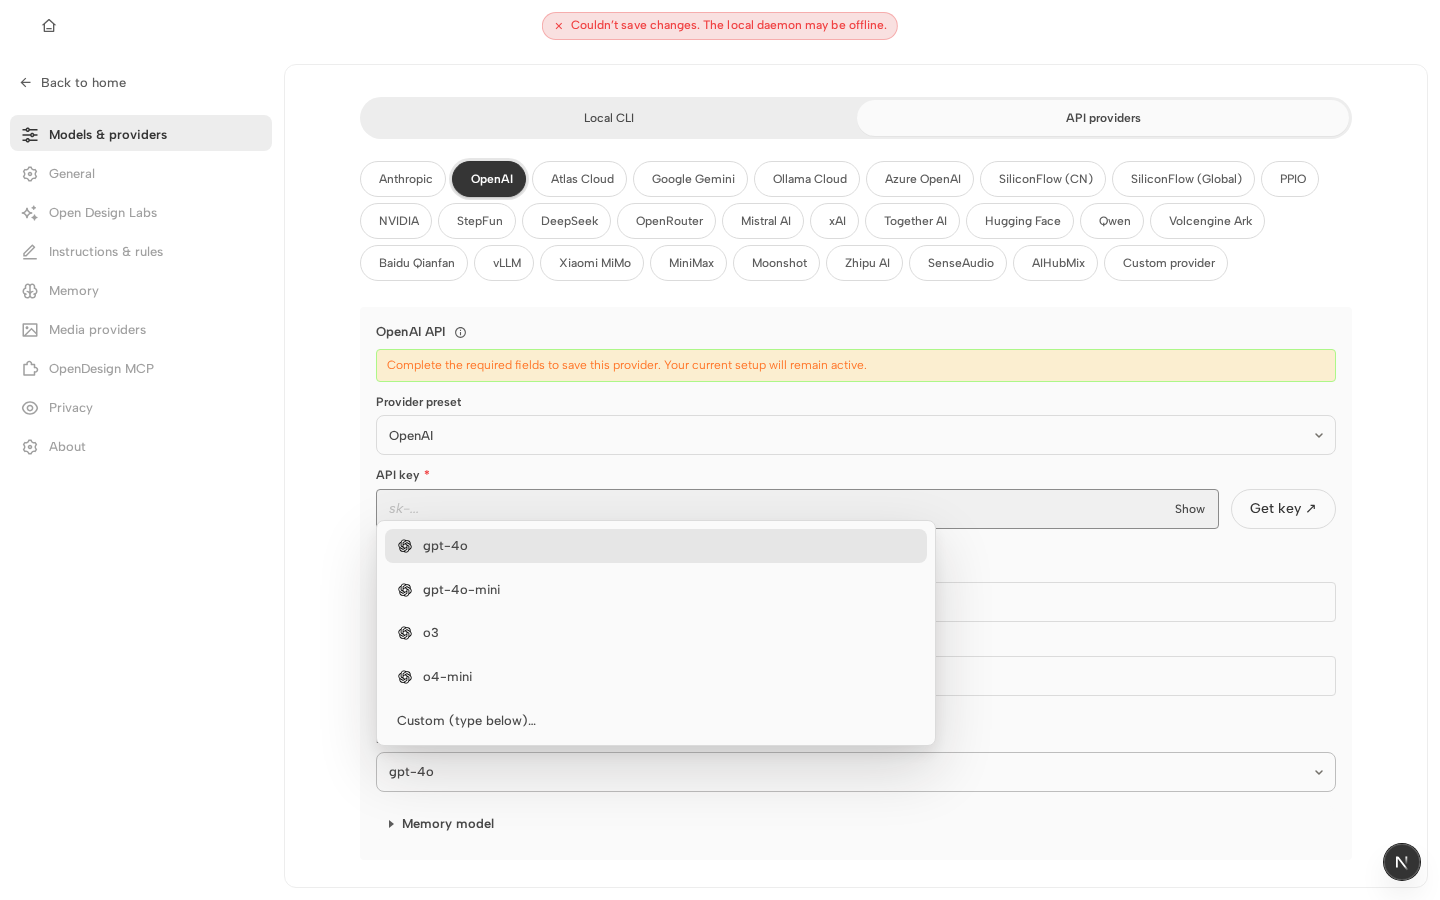Select the DeepSeek provider chip
Image resolution: width=1440 pixels, height=900 pixels.
coord(567,221)
